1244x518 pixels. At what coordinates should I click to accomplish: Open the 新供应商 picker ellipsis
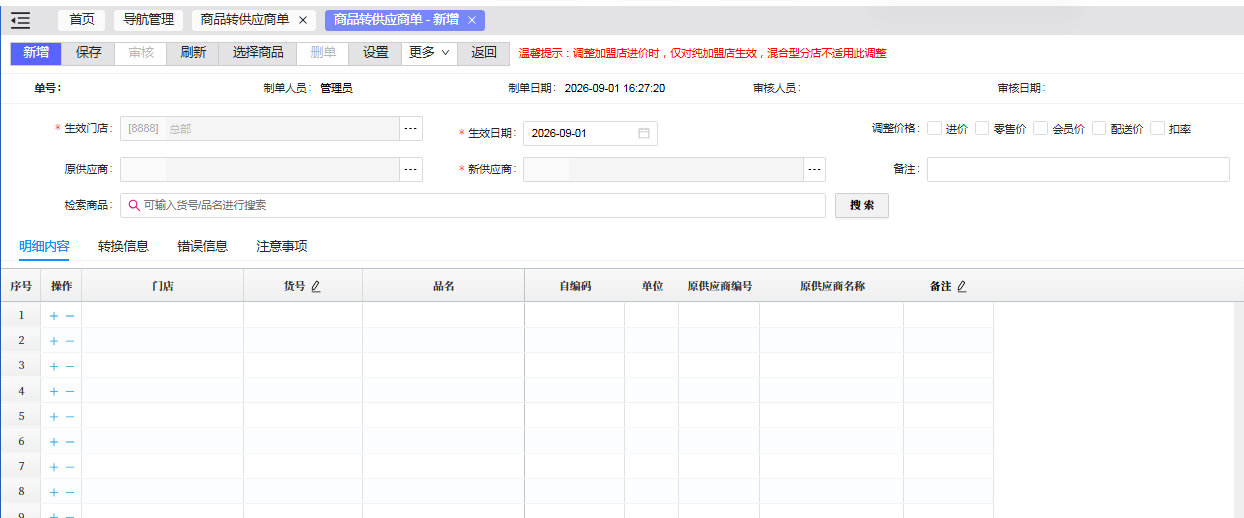click(x=815, y=170)
